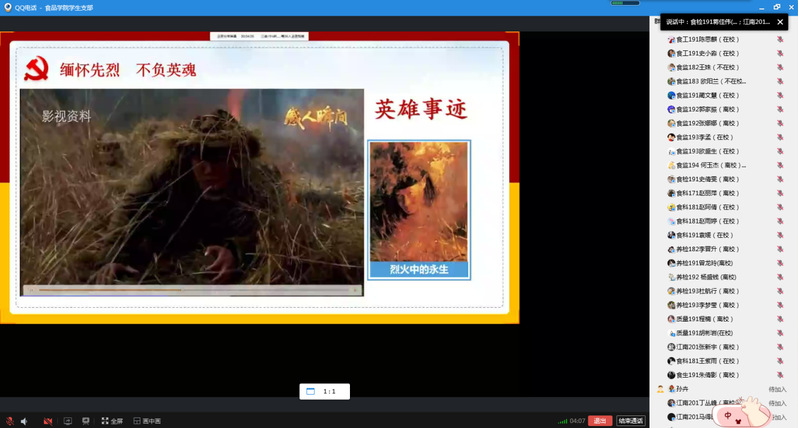Toggle mute icon for 食工191陈思麒

780,39
